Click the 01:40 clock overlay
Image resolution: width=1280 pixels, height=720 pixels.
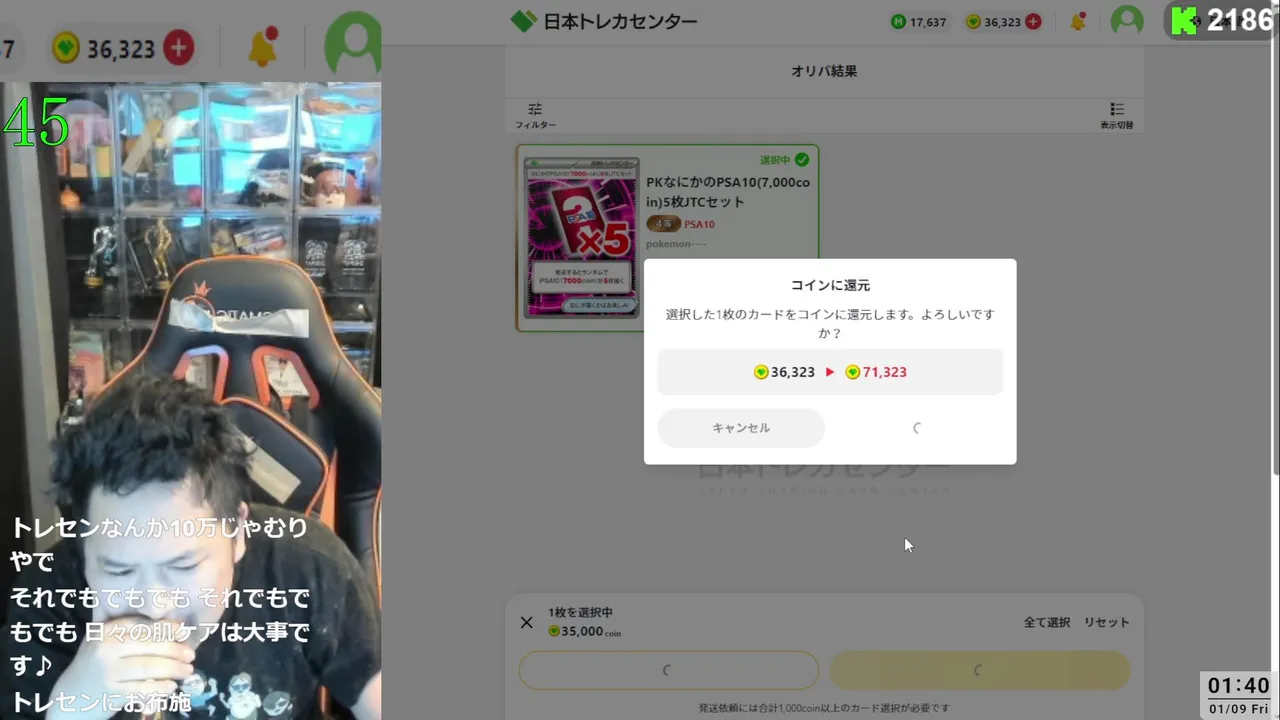pyautogui.click(x=1238, y=685)
